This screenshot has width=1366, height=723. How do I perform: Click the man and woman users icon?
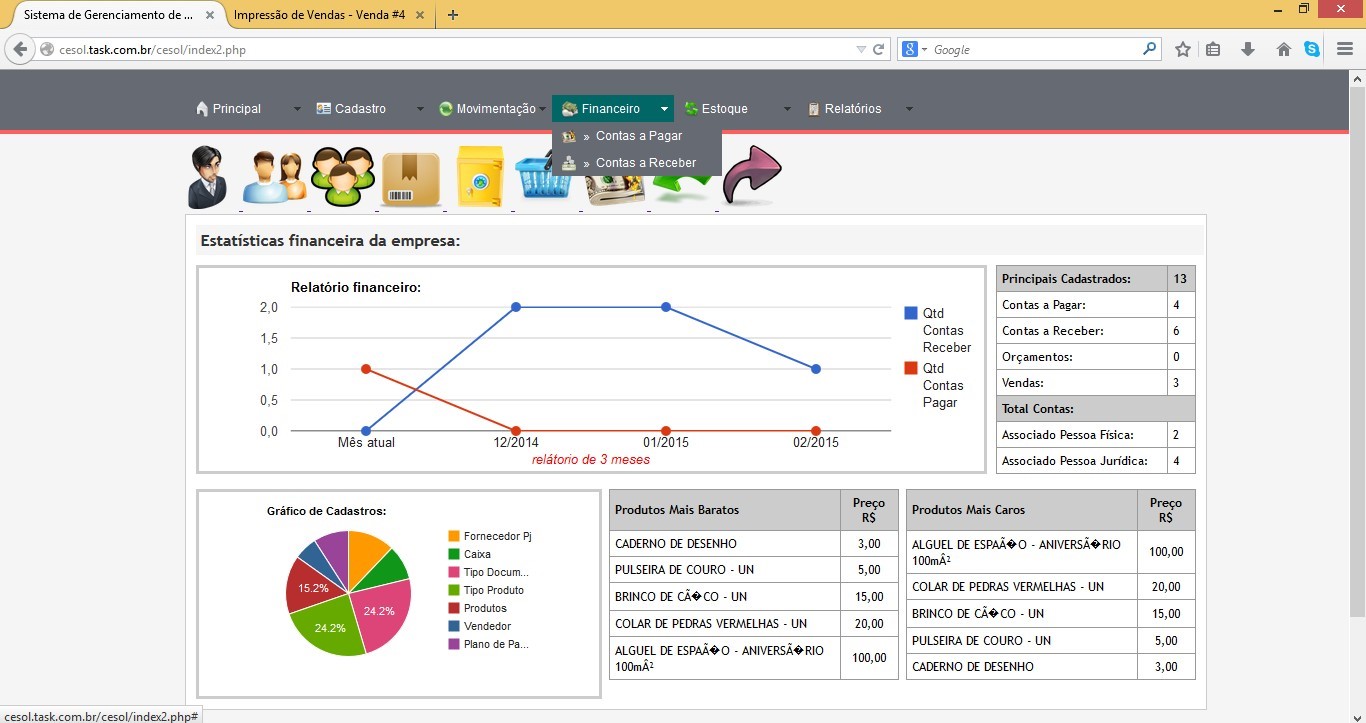274,177
